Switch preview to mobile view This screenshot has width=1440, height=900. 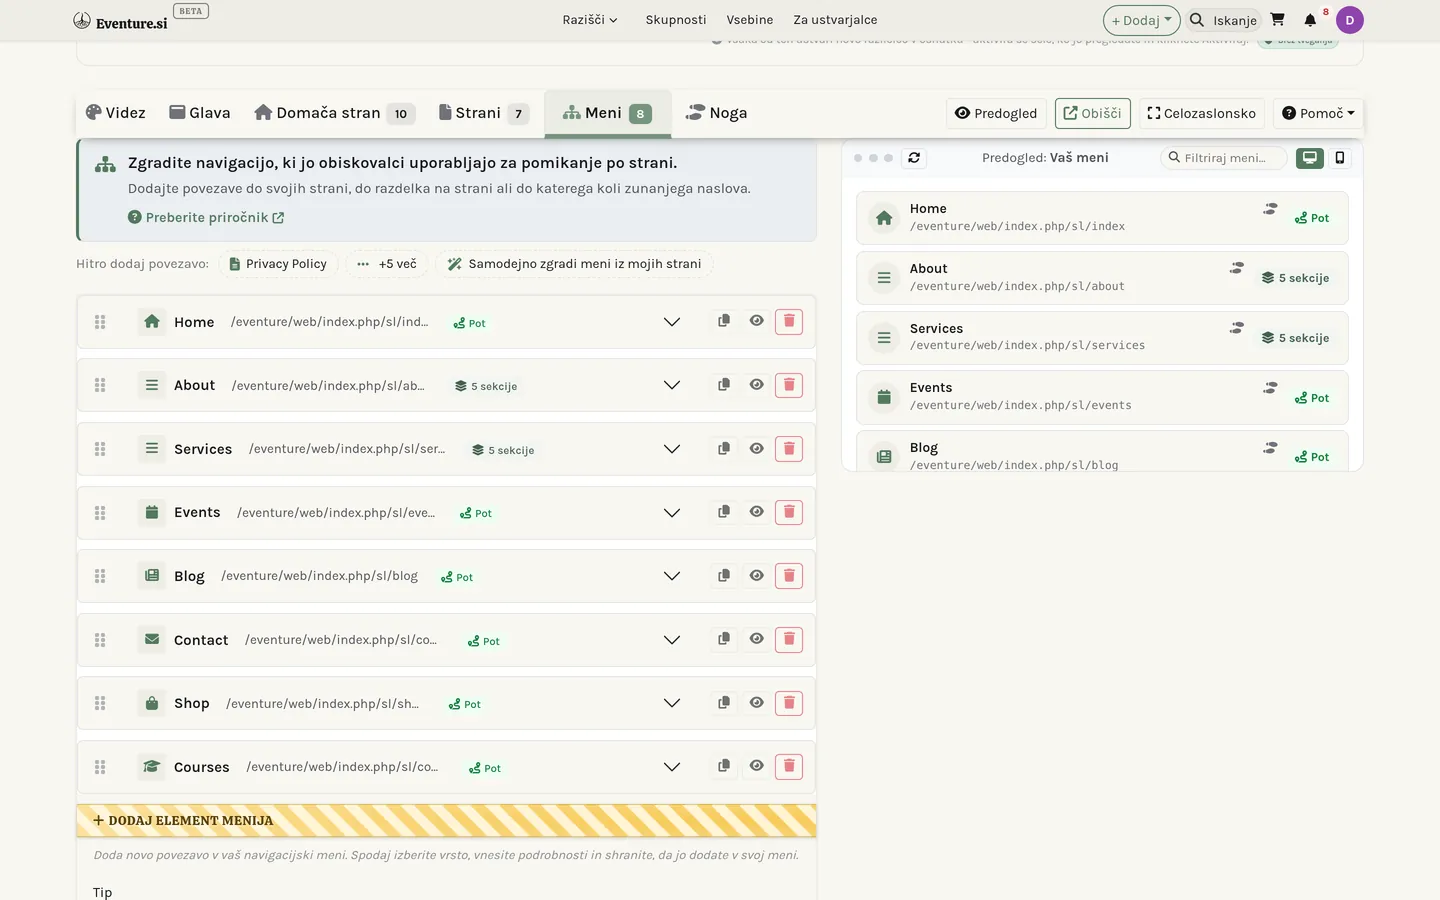[x=1340, y=158]
